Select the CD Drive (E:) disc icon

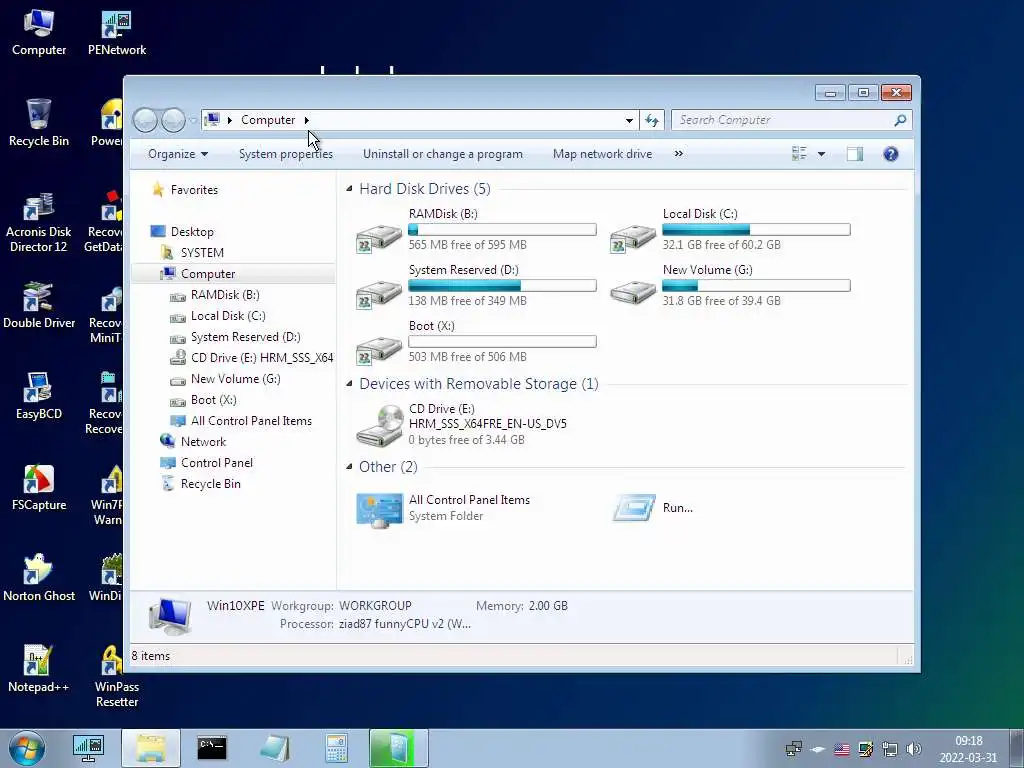pos(379,424)
